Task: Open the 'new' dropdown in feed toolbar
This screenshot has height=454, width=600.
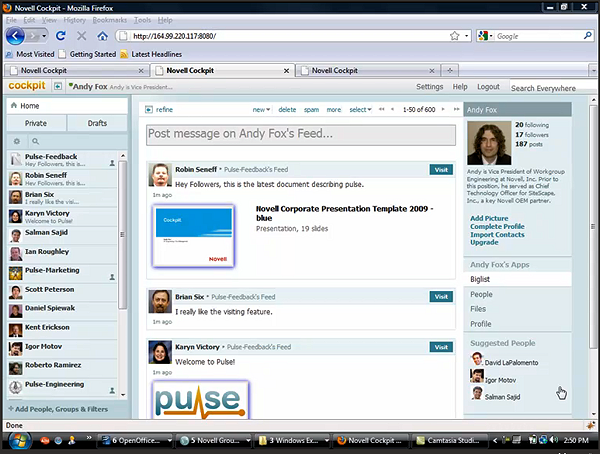Action: point(261,109)
